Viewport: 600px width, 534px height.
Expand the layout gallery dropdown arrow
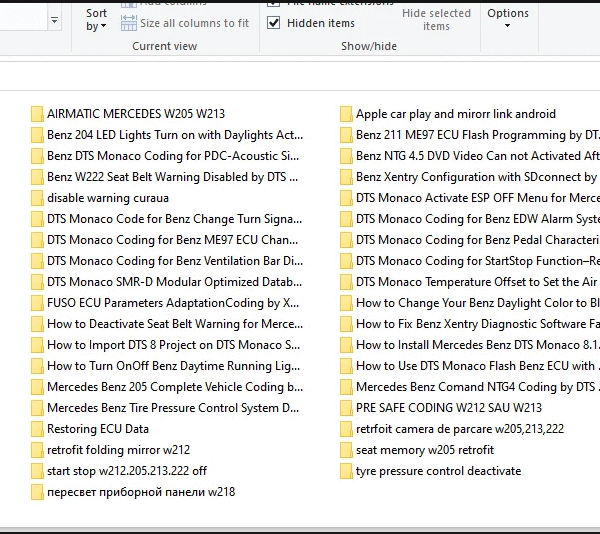54,20
